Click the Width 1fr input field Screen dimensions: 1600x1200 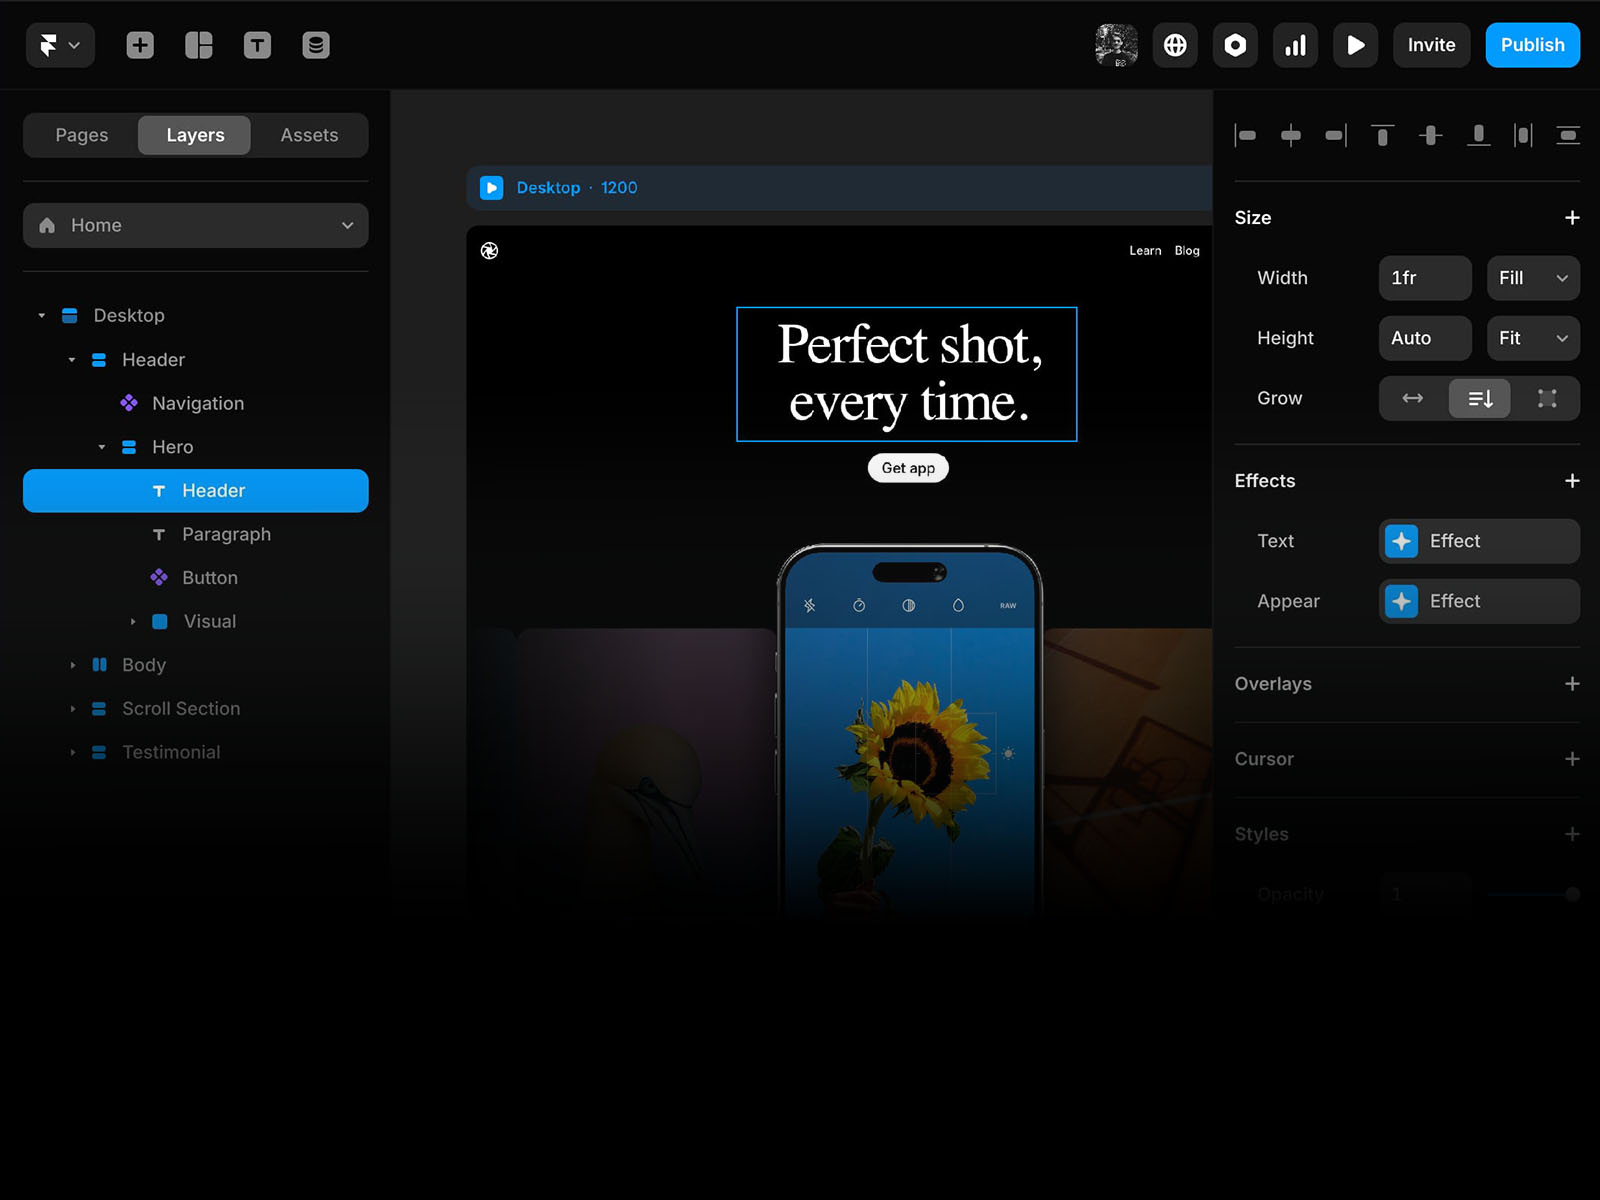click(1425, 278)
